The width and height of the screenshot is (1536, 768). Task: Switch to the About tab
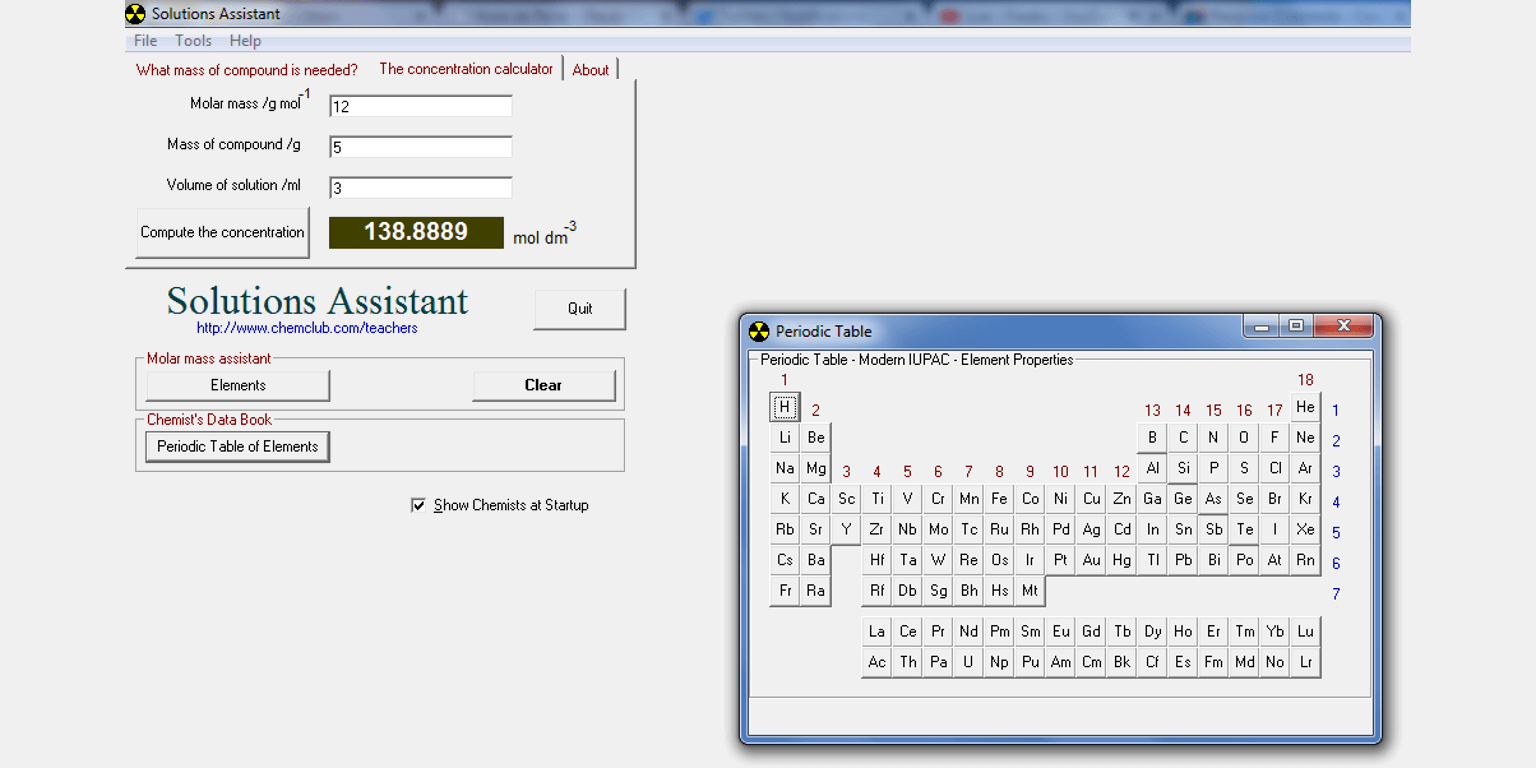(x=590, y=70)
